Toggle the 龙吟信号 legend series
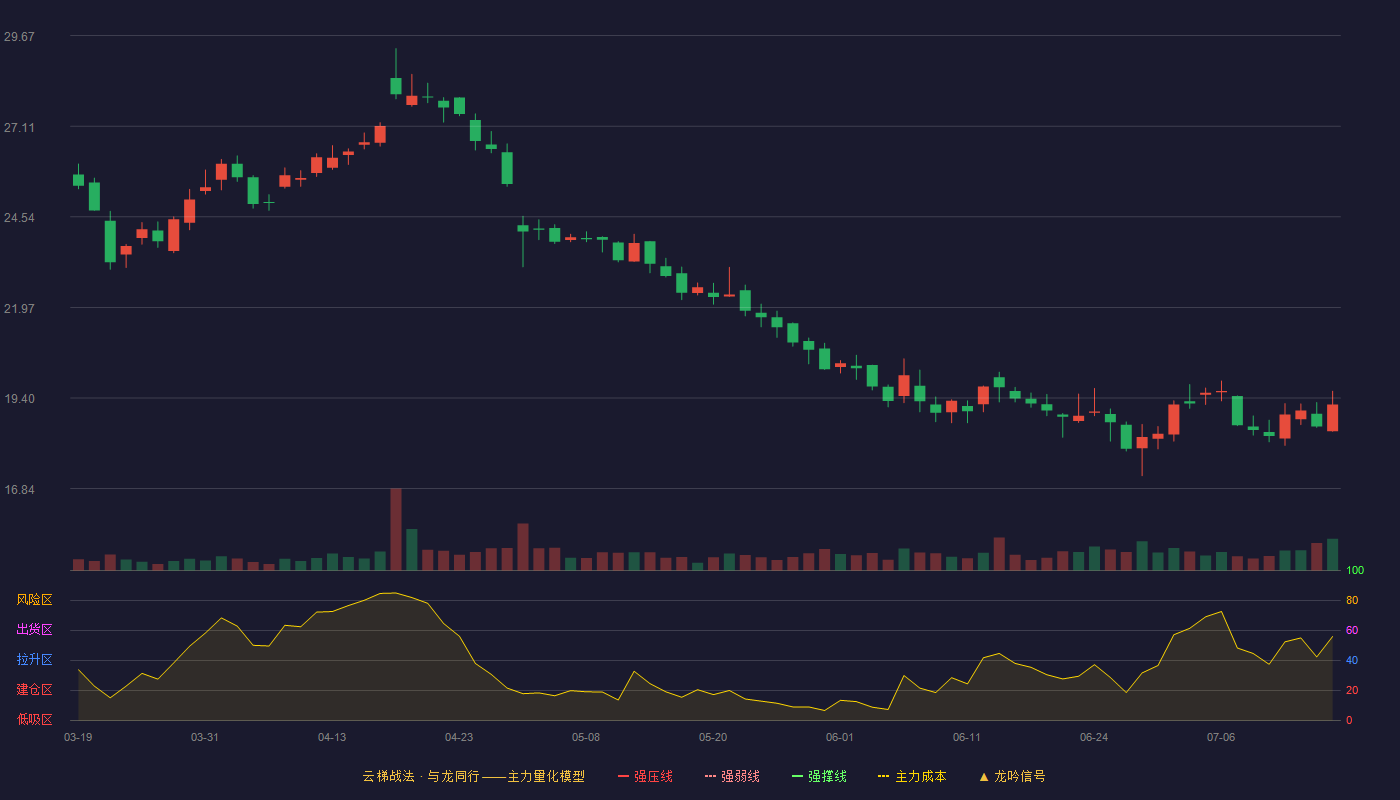The image size is (1400, 800). (x=1012, y=776)
